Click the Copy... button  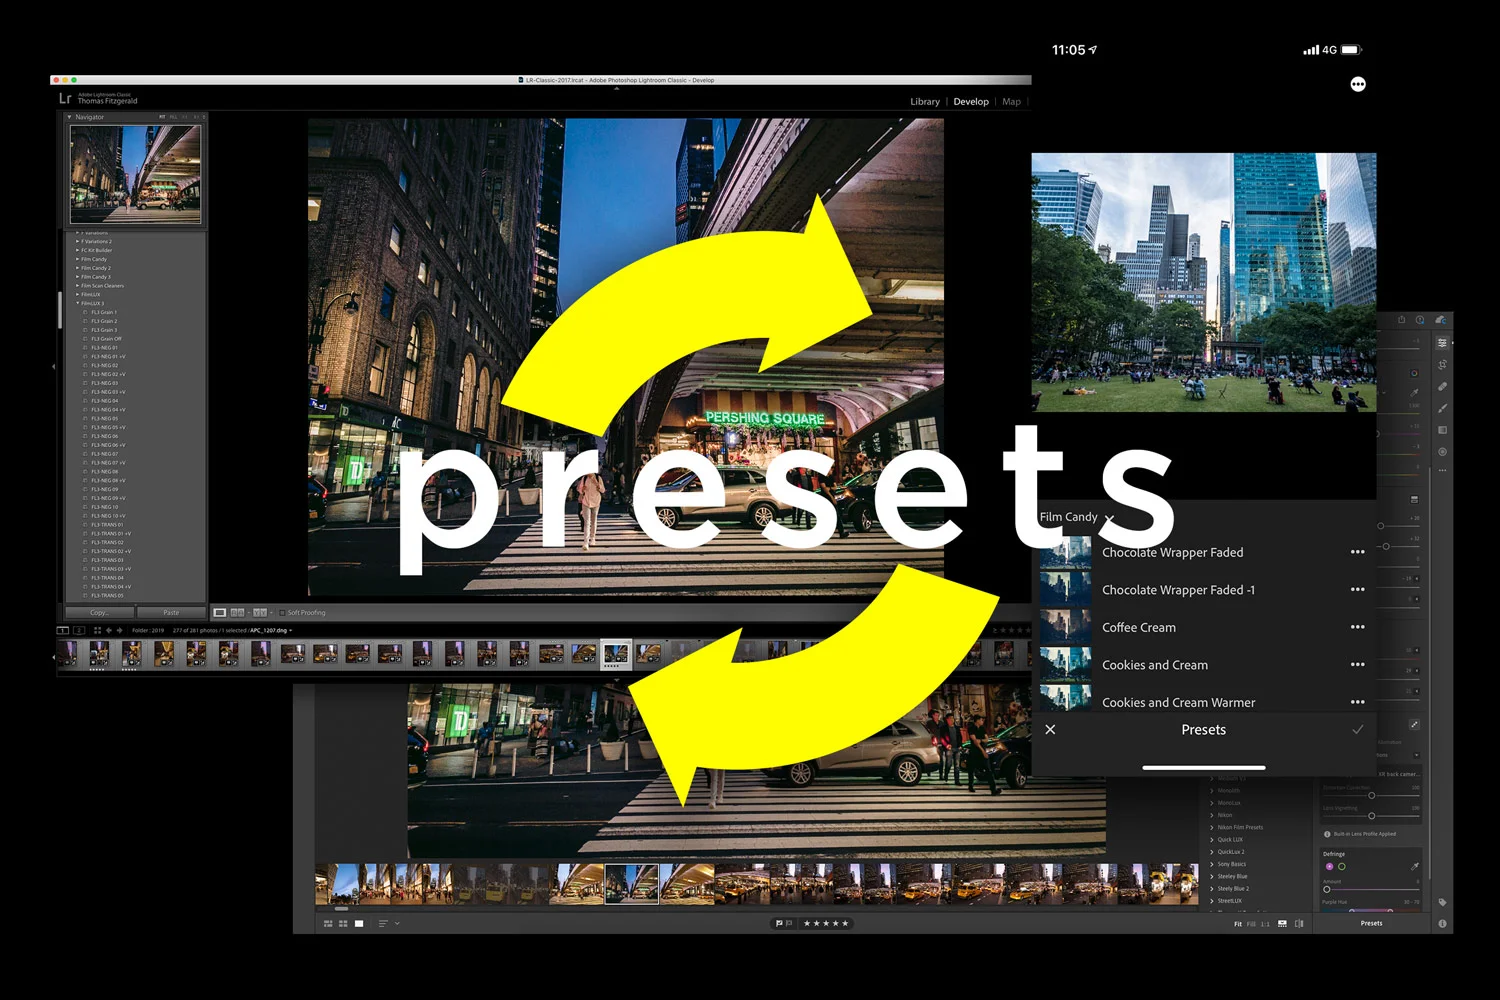pos(99,613)
